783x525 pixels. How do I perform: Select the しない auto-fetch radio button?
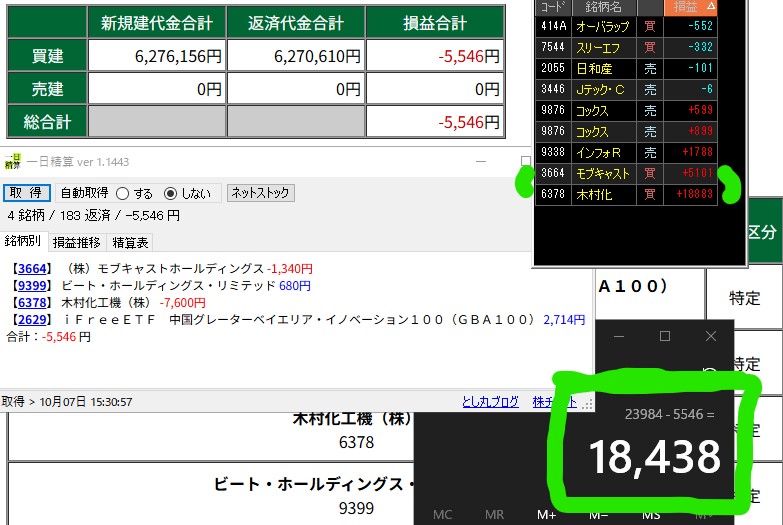[x=170, y=193]
